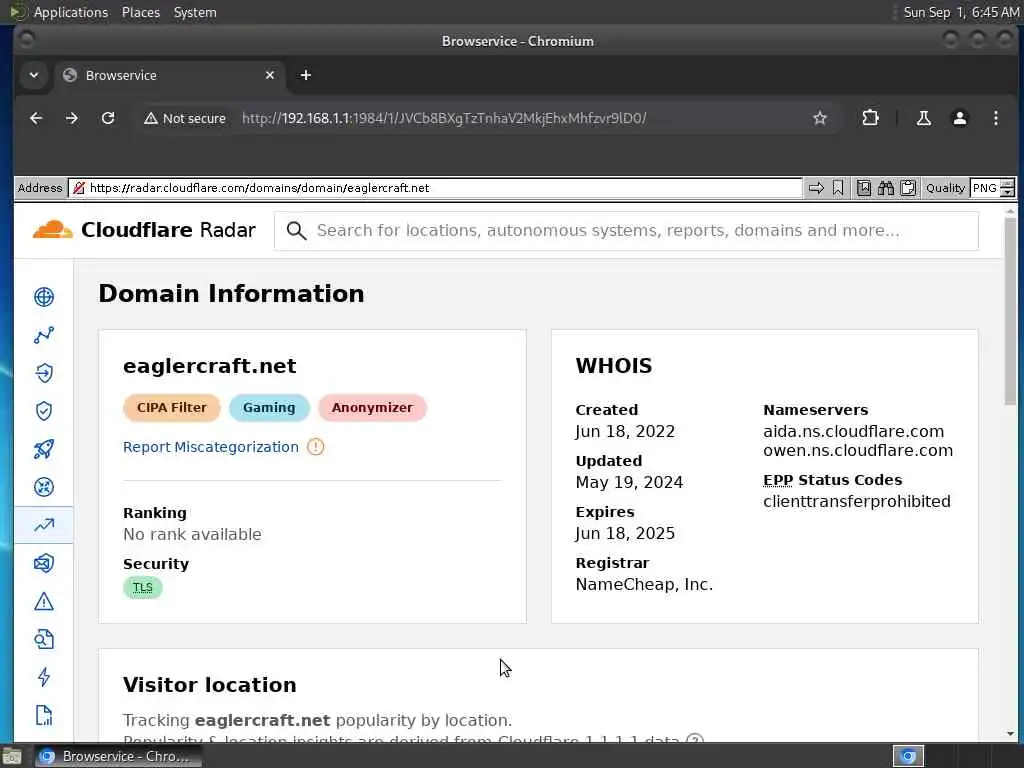1024x768 pixels.
Task: Click the owen.ns.cloudflare.com nameserver text
Action: coord(857,450)
